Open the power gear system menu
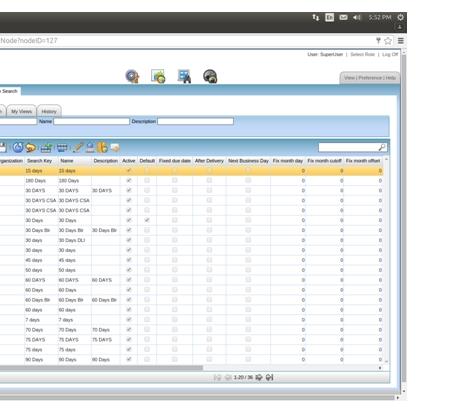Screen dimensions: 464x408 (400, 17)
